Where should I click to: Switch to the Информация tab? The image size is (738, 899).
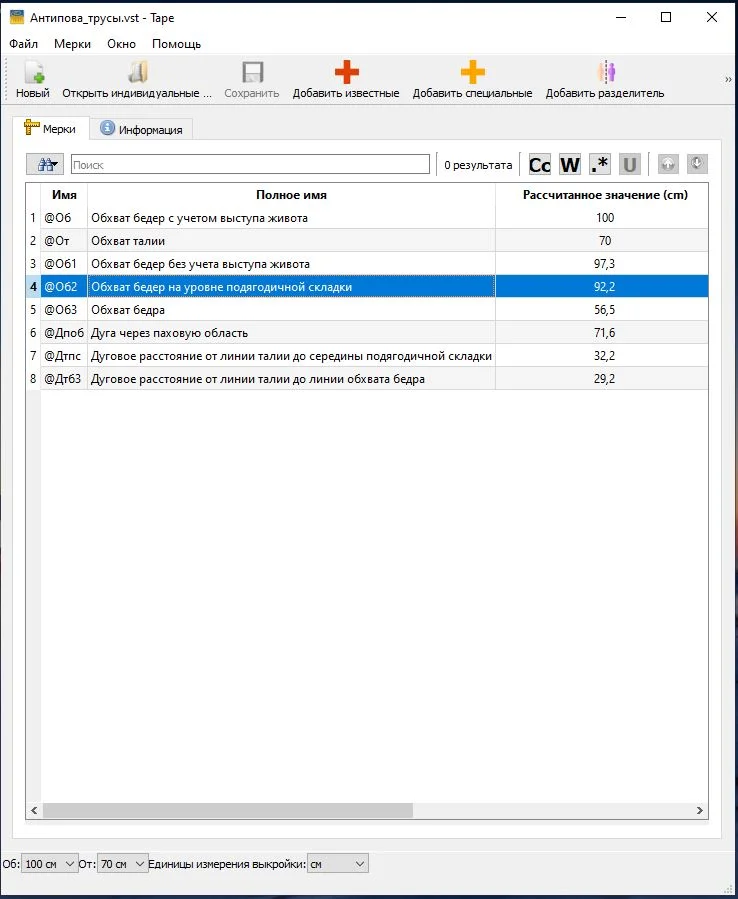[141, 129]
